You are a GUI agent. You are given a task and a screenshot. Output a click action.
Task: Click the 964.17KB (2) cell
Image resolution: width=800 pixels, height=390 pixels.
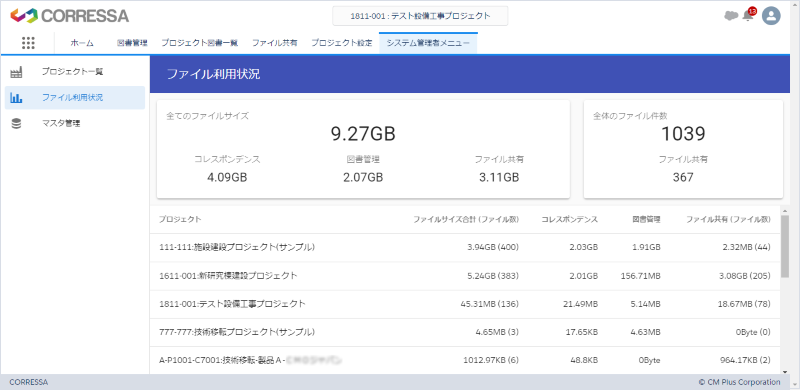pyautogui.click(x=745, y=360)
